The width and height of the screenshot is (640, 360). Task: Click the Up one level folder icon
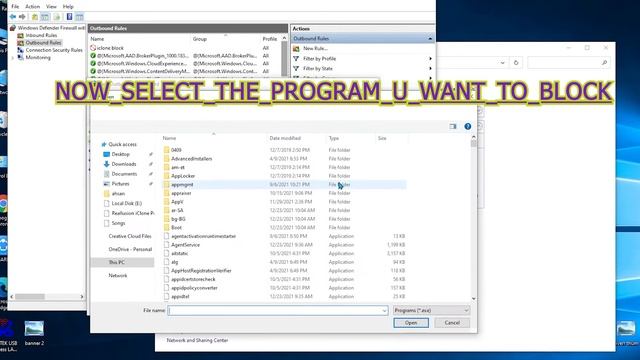click(x=35, y=17)
